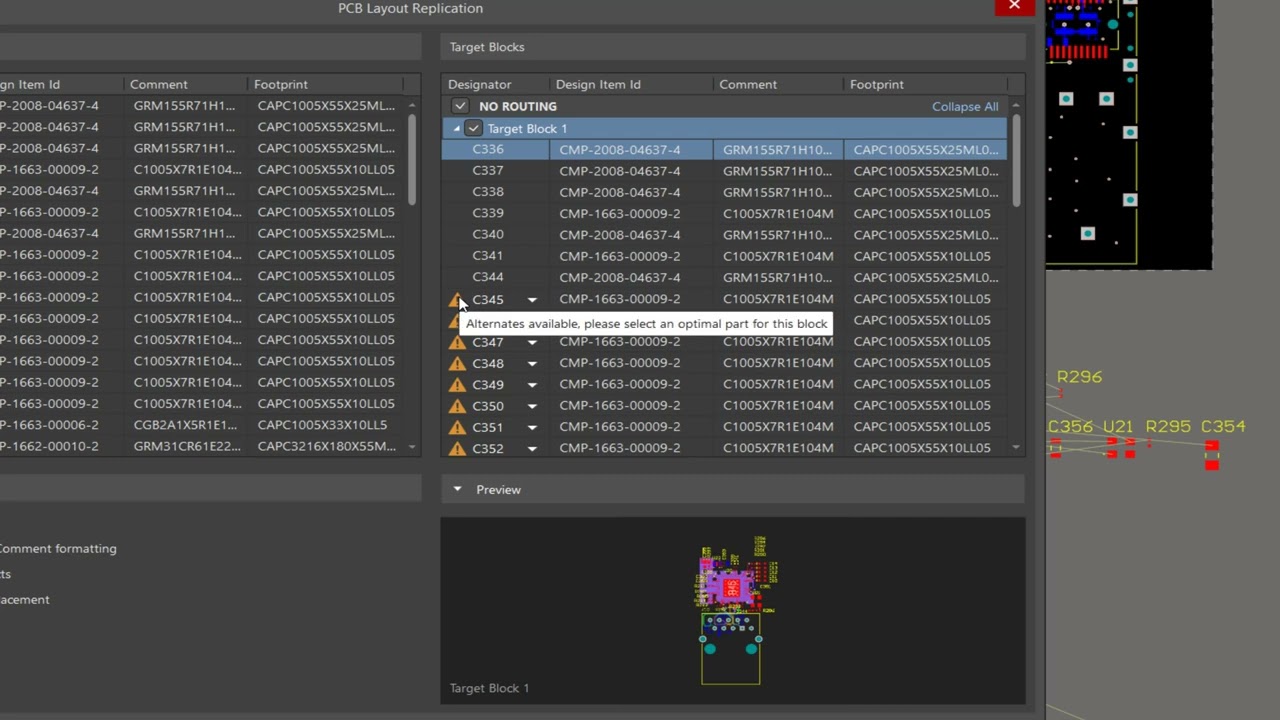This screenshot has height=720, width=1280.
Task: Click the Target Blocks list scroll-down arrow
Action: pyautogui.click(x=1016, y=448)
